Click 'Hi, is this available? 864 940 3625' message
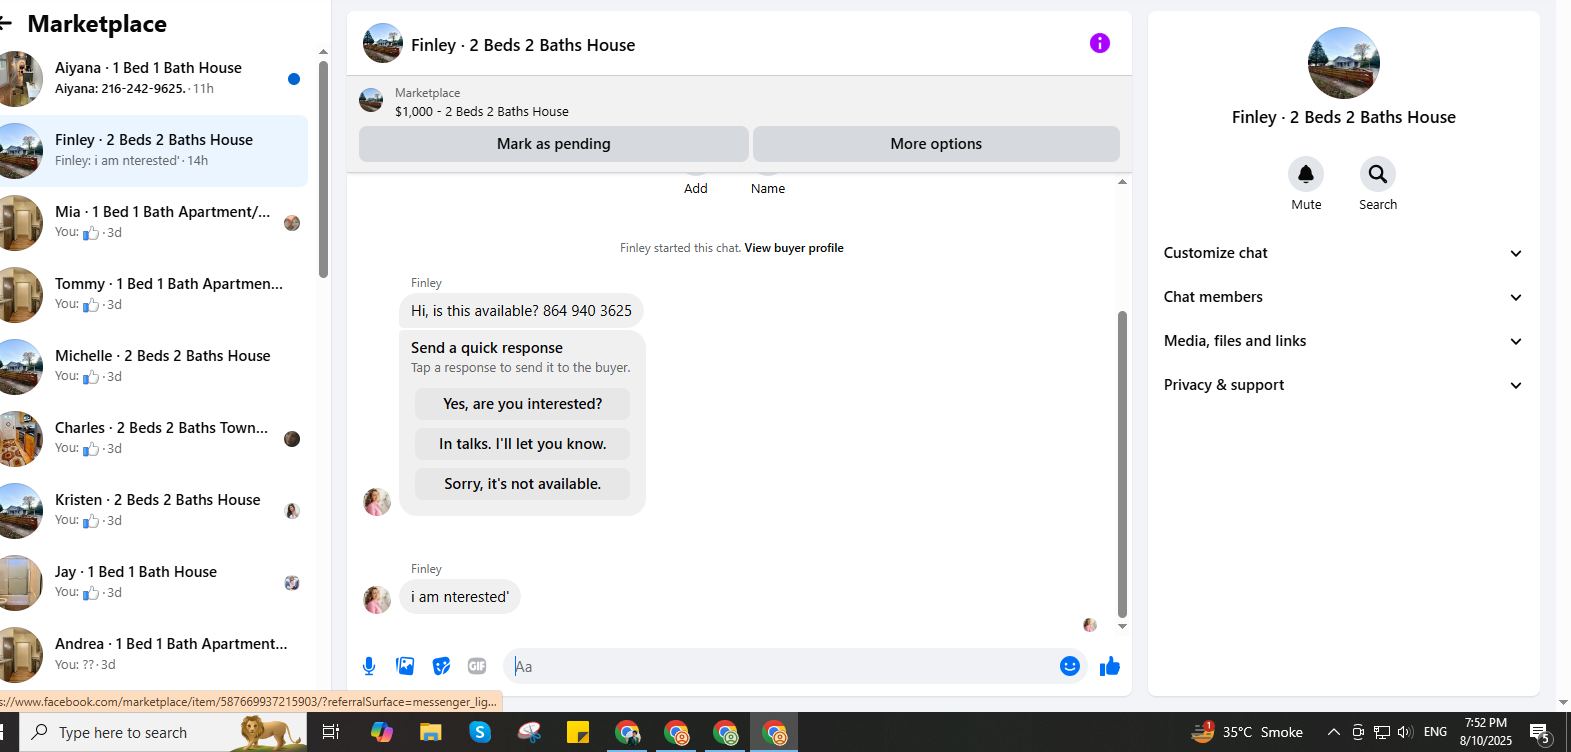The image size is (1571, 752). [x=521, y=311]
